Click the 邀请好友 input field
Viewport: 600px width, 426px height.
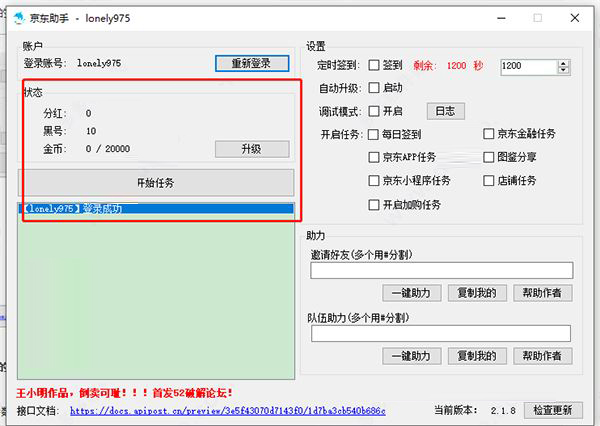[x=442, y=270]
